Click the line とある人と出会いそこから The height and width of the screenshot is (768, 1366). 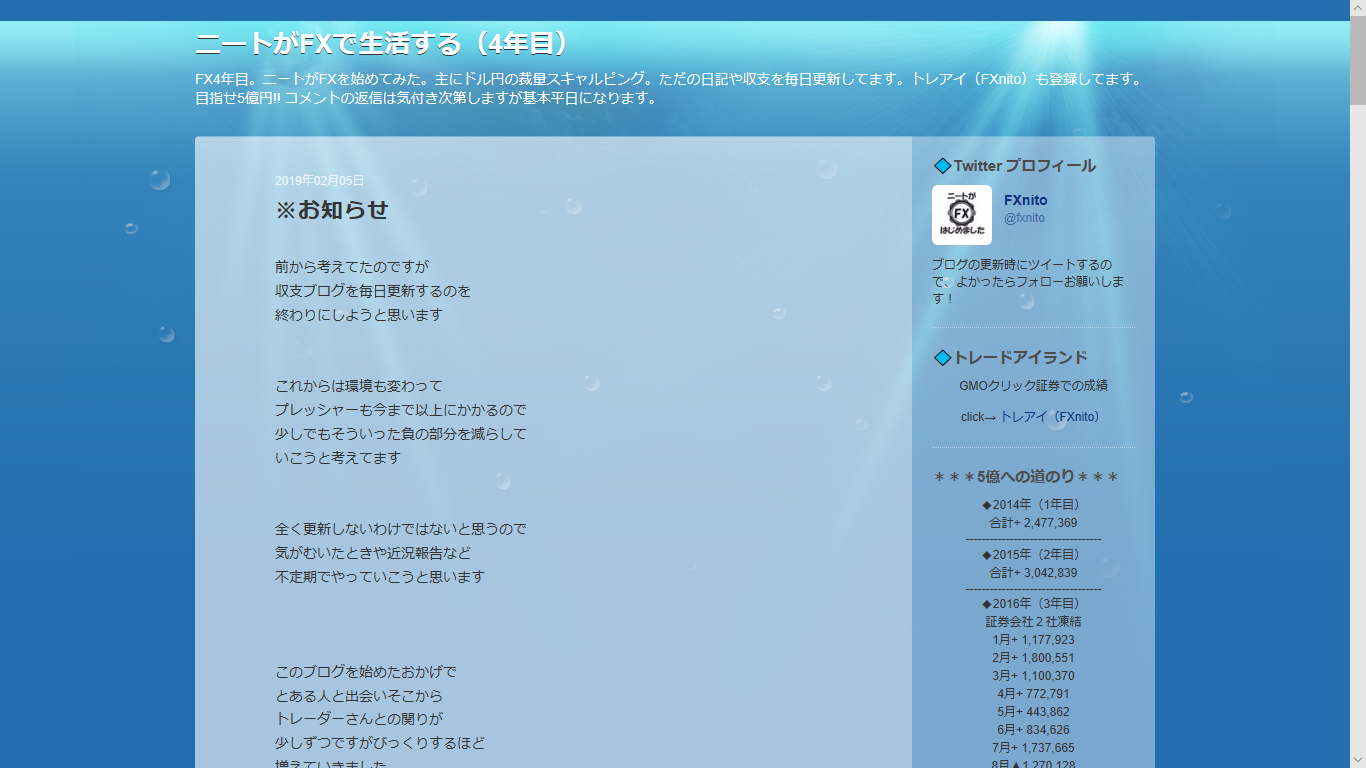point(359,696)
